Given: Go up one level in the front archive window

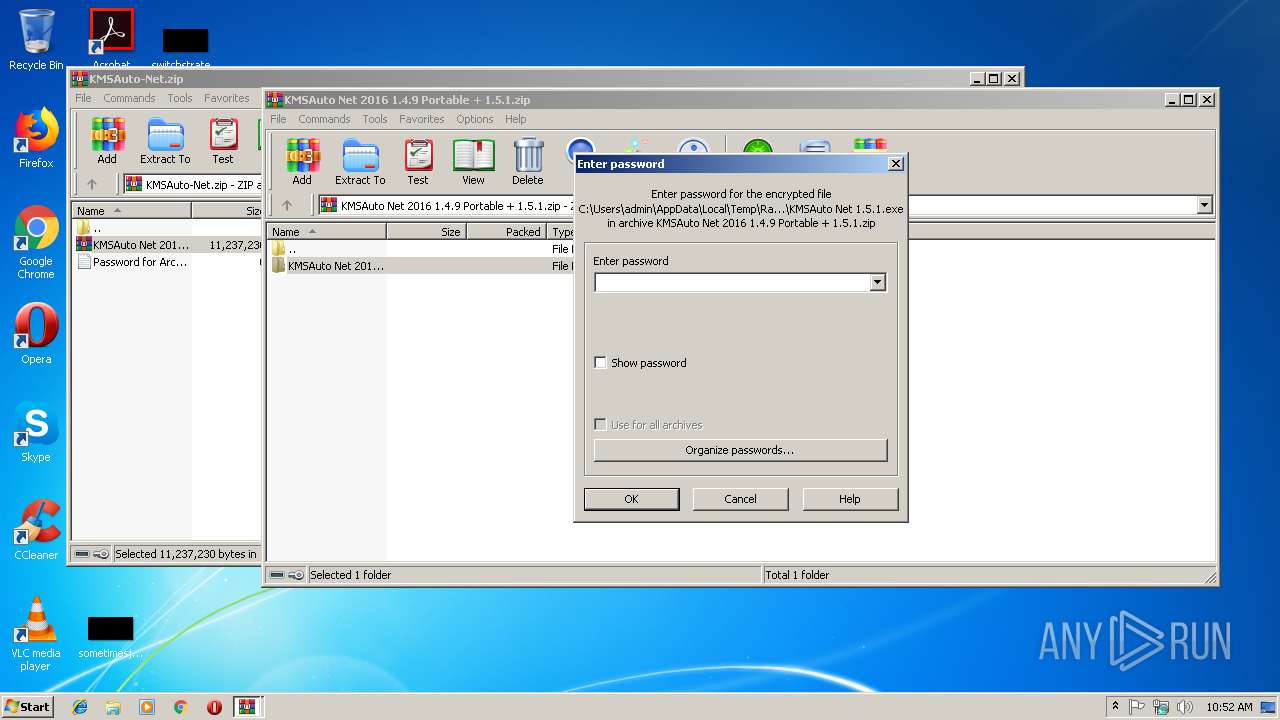Looking at the screenshot, I should 287,205.
